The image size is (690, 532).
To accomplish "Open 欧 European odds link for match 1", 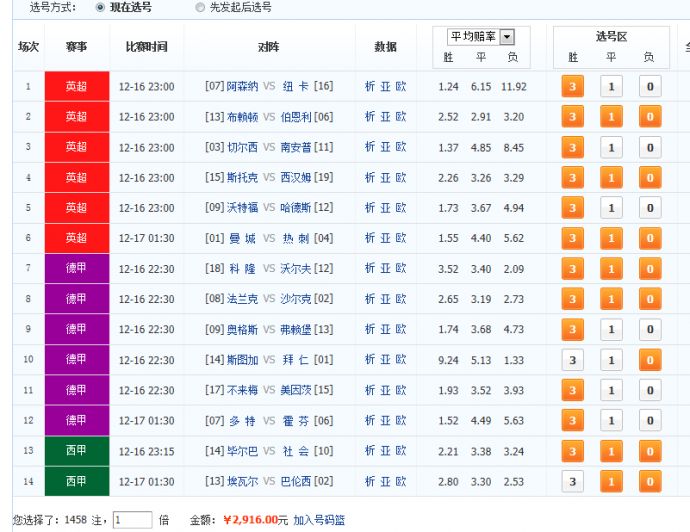I will click(400, 86).
